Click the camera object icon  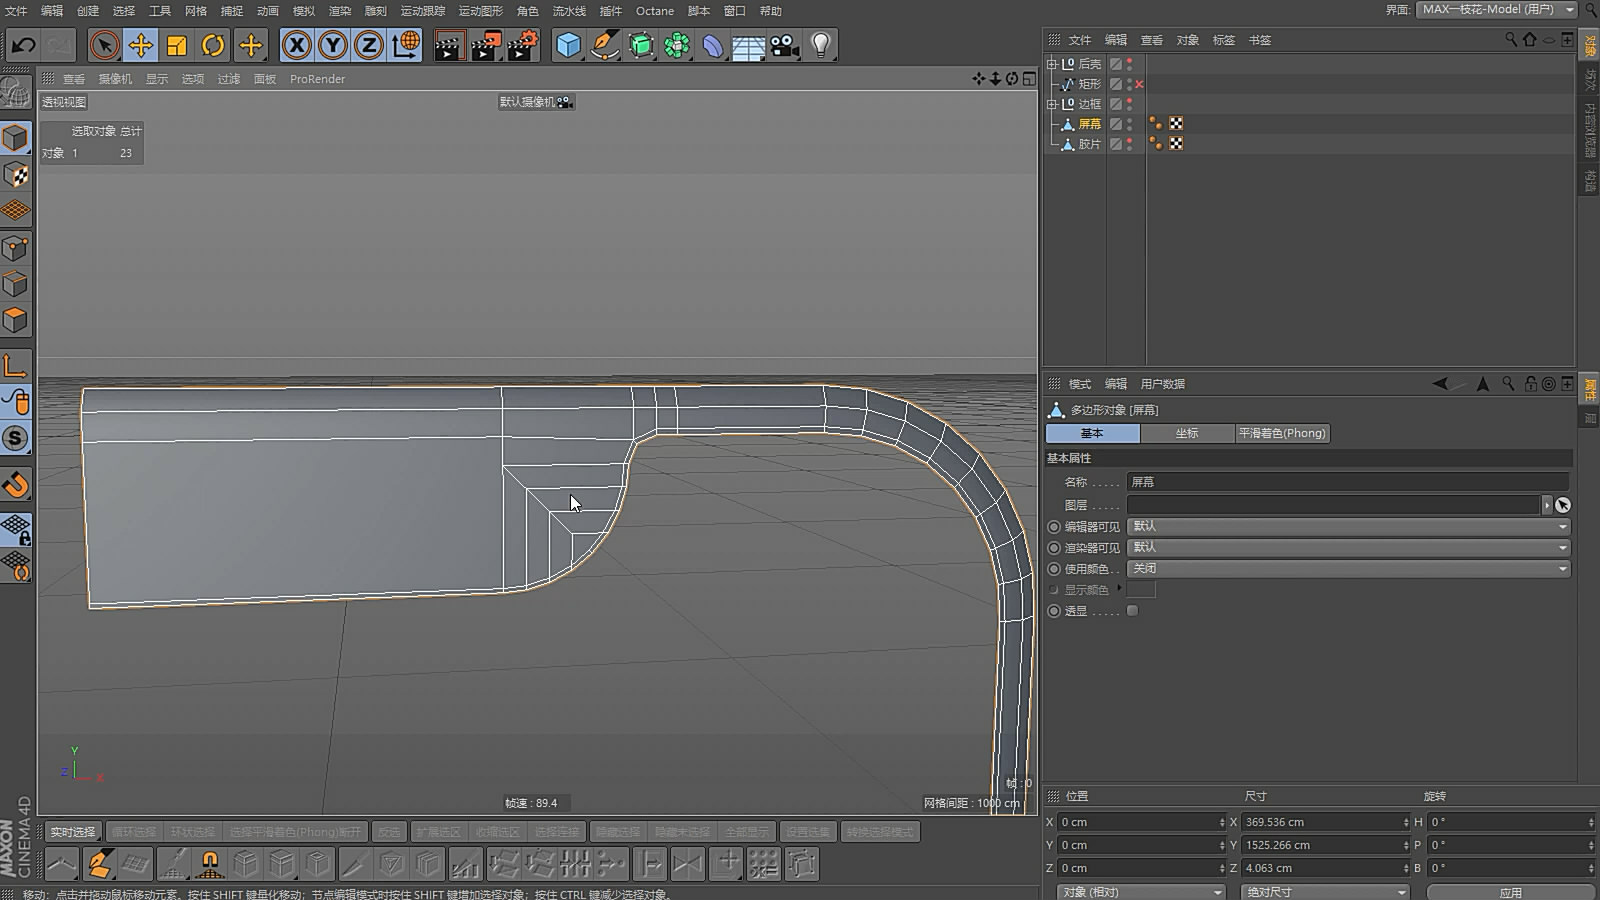[784, 45]
